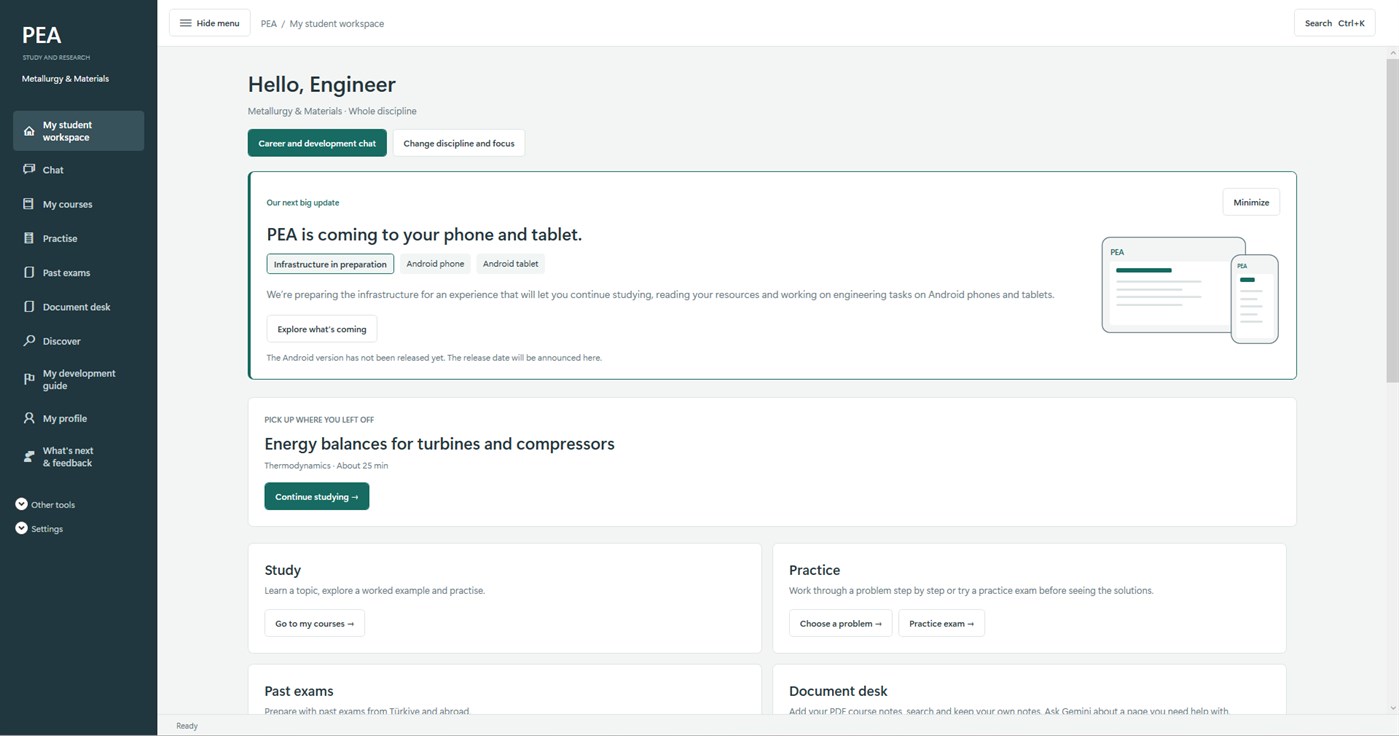Click Continue studying button
Screen dimensions: 1399x736
tap(317, 496)
